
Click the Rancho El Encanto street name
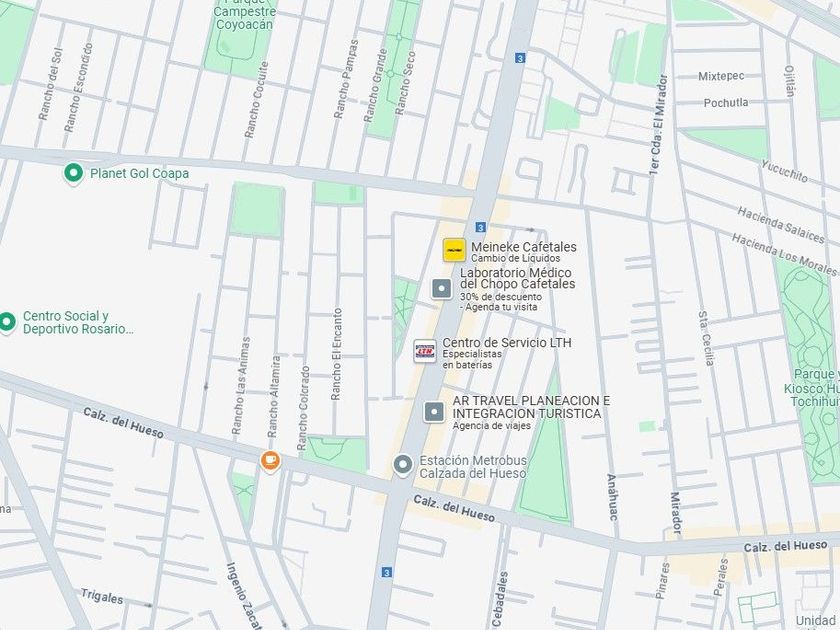pos(336,354)
